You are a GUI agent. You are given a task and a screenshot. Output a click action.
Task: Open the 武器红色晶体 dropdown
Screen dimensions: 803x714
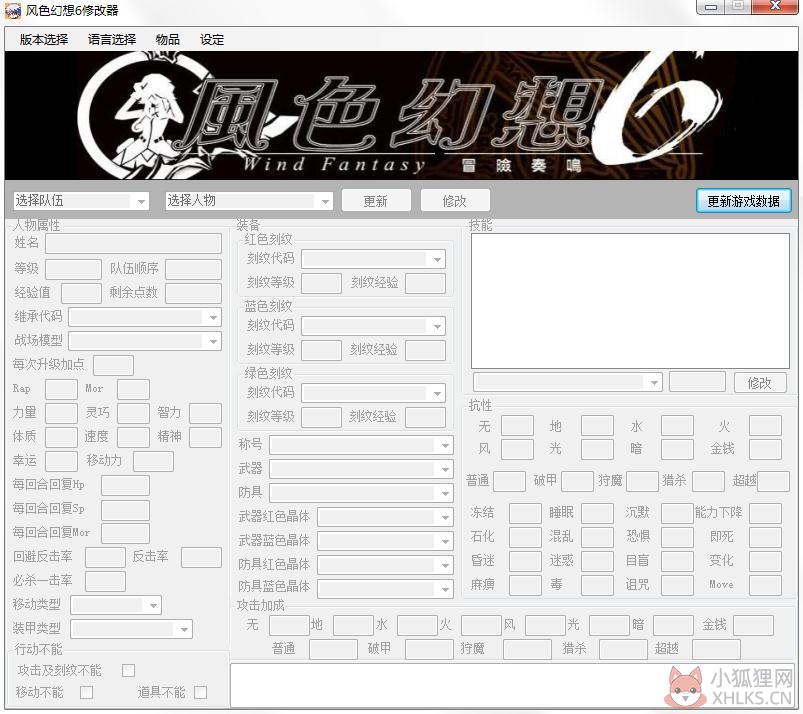click(385, 517)
